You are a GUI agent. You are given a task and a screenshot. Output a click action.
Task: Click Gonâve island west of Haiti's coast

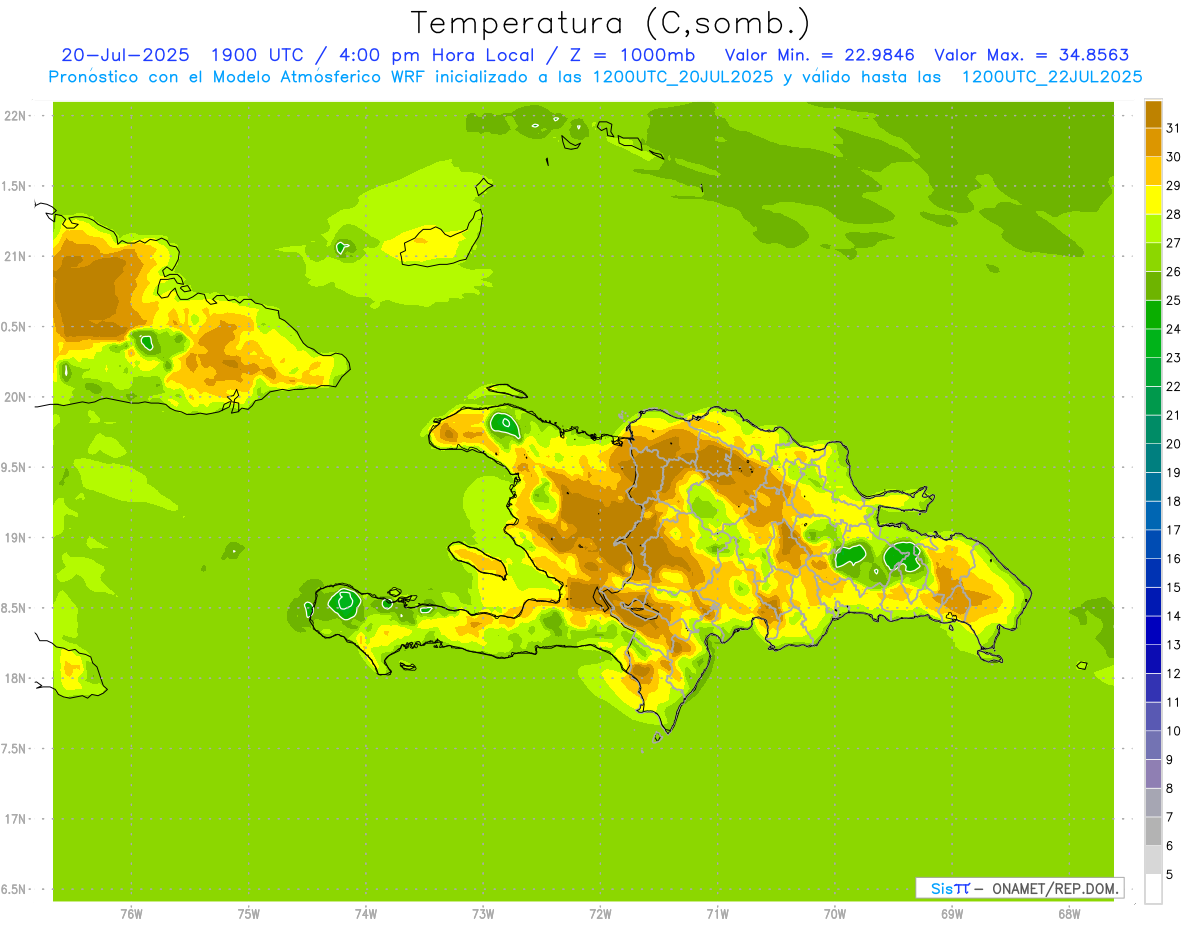(480, 561)
